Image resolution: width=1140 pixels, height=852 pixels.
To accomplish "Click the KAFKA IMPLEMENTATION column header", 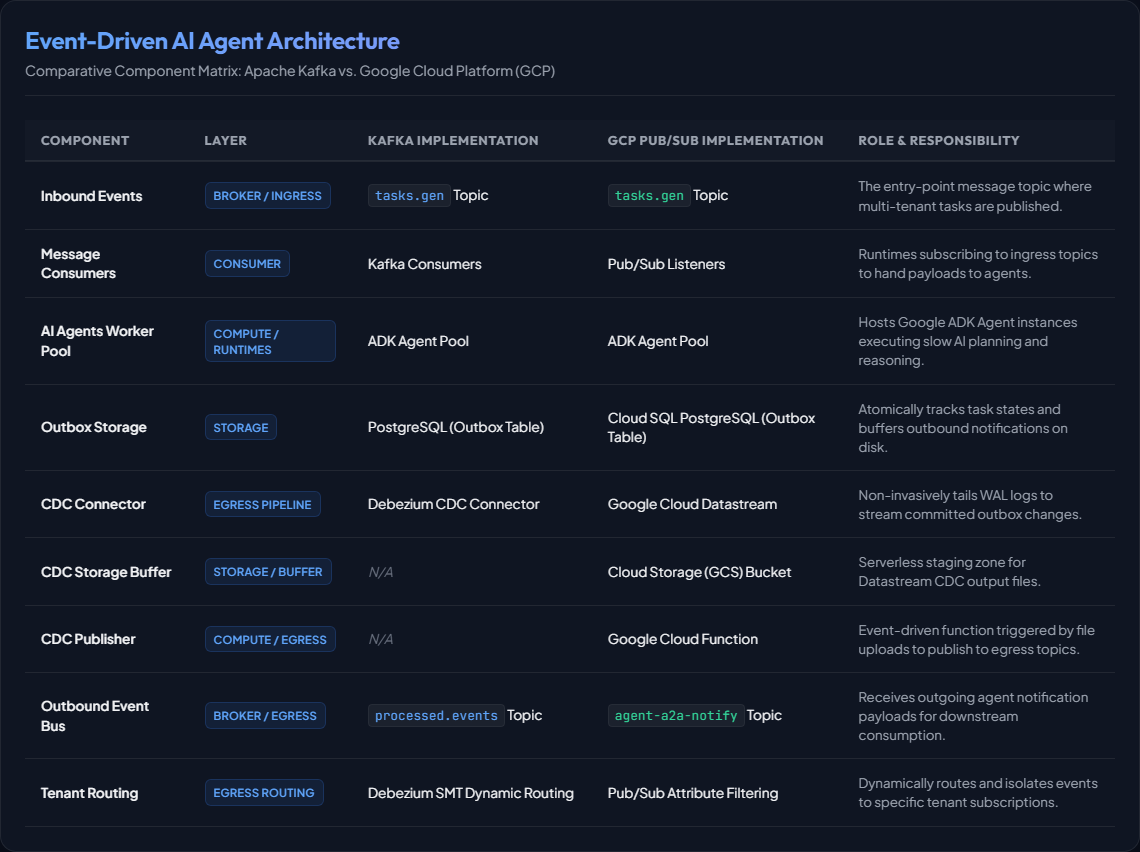I will tap(453, 140).
